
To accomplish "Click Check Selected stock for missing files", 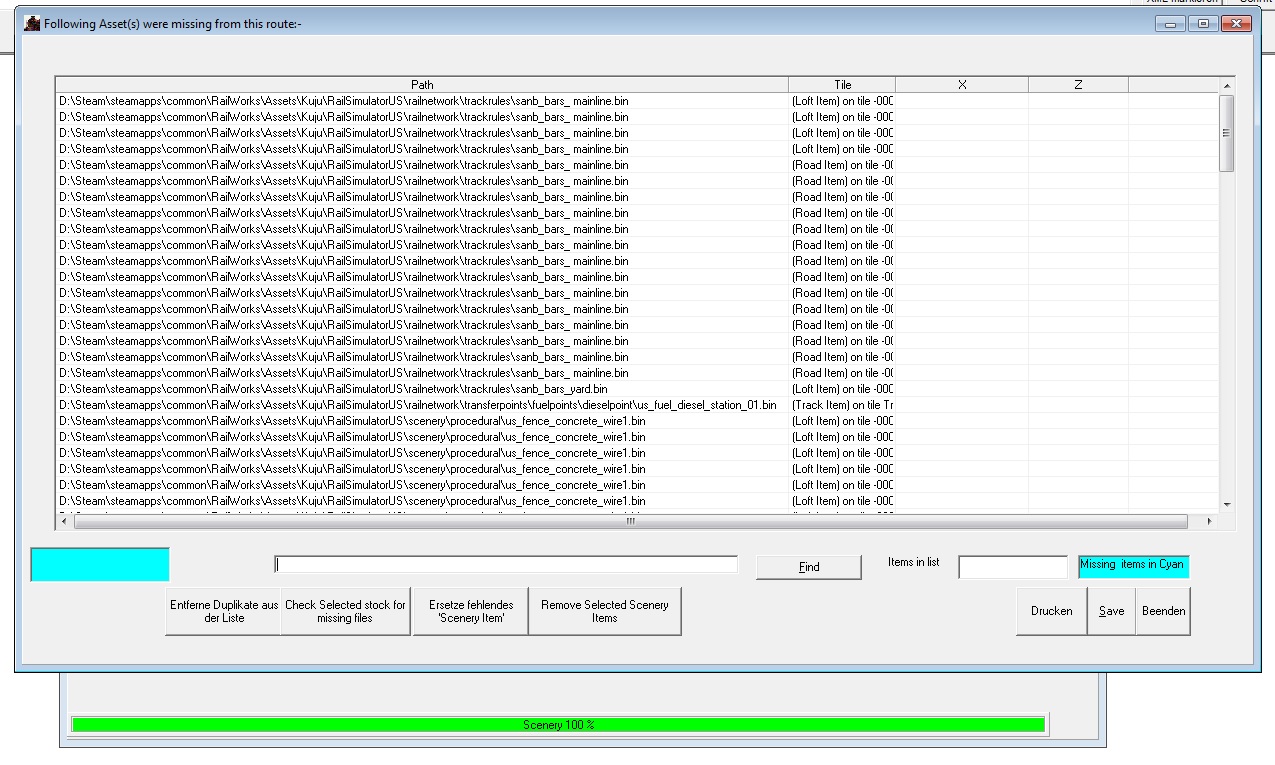I will pos(346,611).
